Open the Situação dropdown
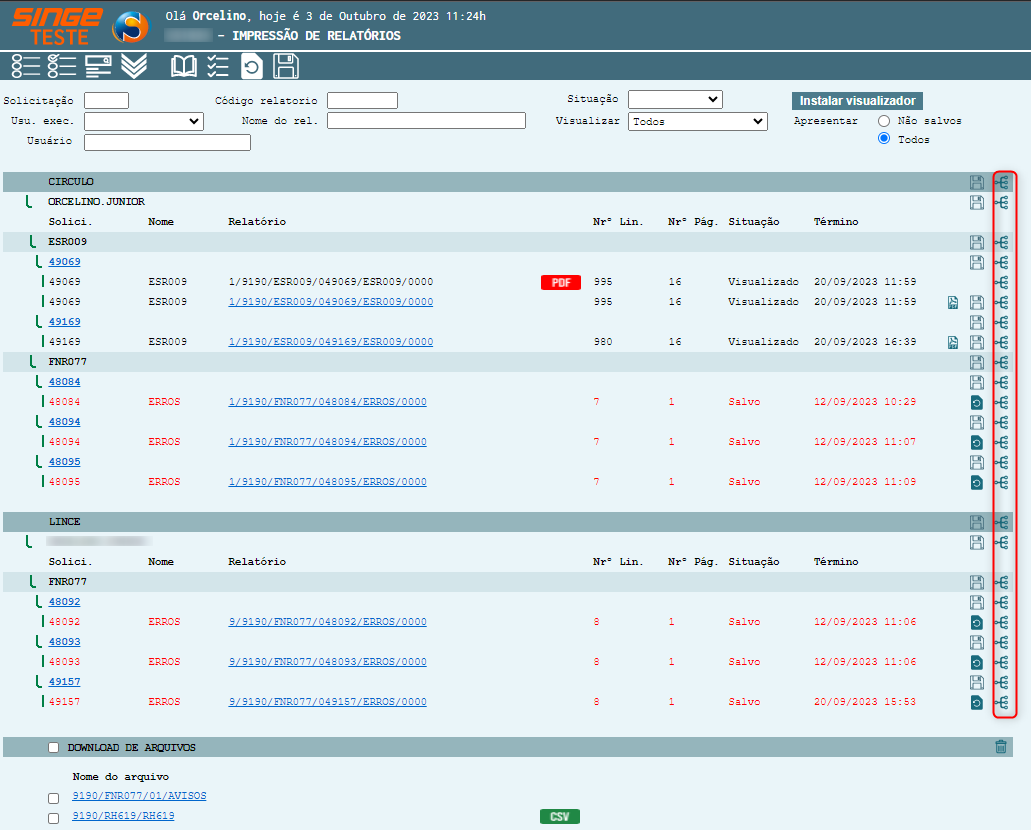Screen dimensions: 1031x830 click(x=675, y=99)
